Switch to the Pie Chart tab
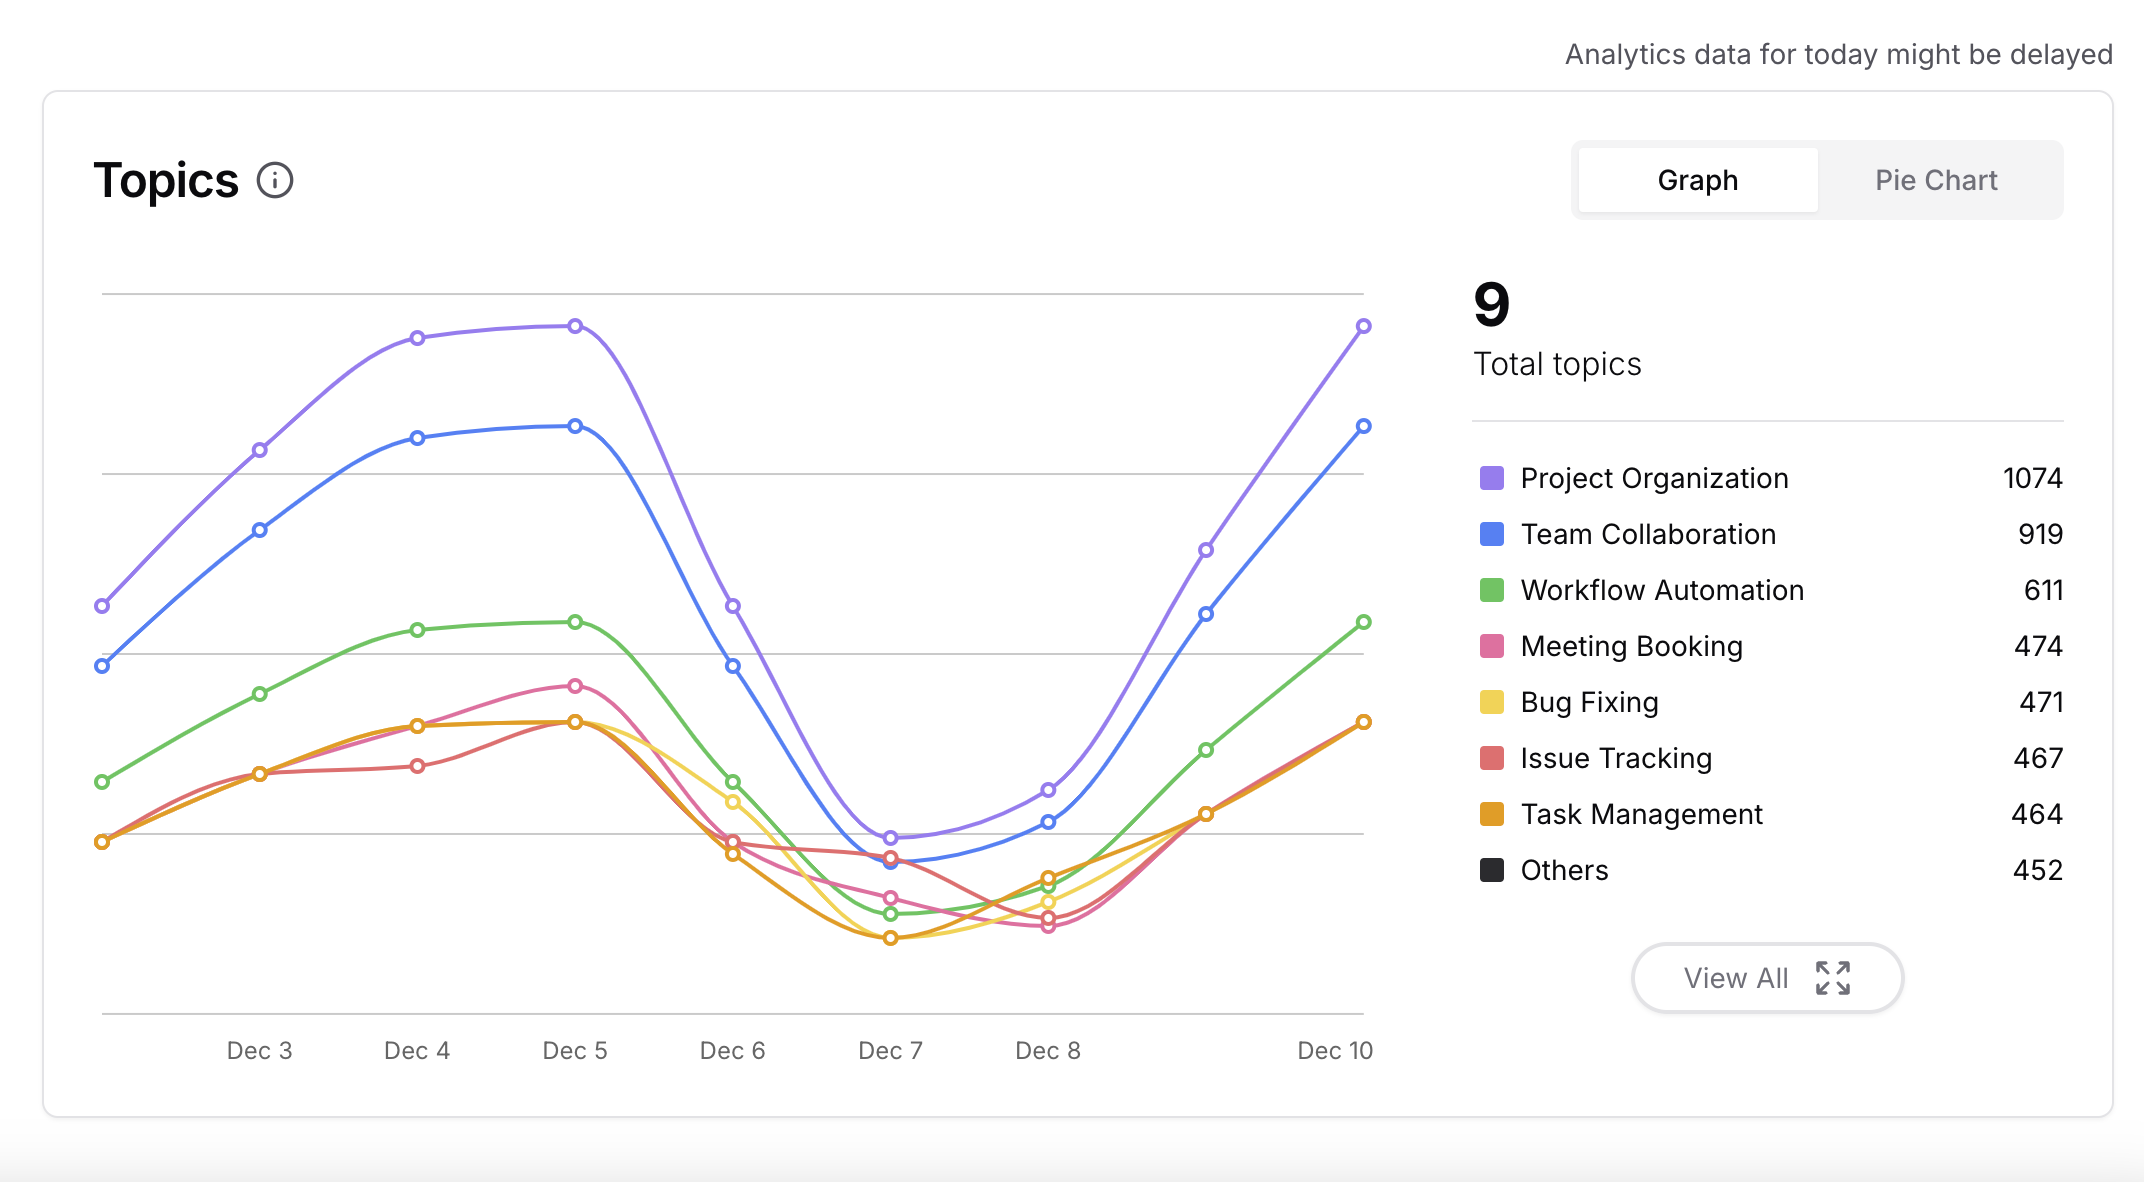Image resolution: width=2144 pixels, height=1182 pixels. pyautogui.click(x=1935, y=181)
